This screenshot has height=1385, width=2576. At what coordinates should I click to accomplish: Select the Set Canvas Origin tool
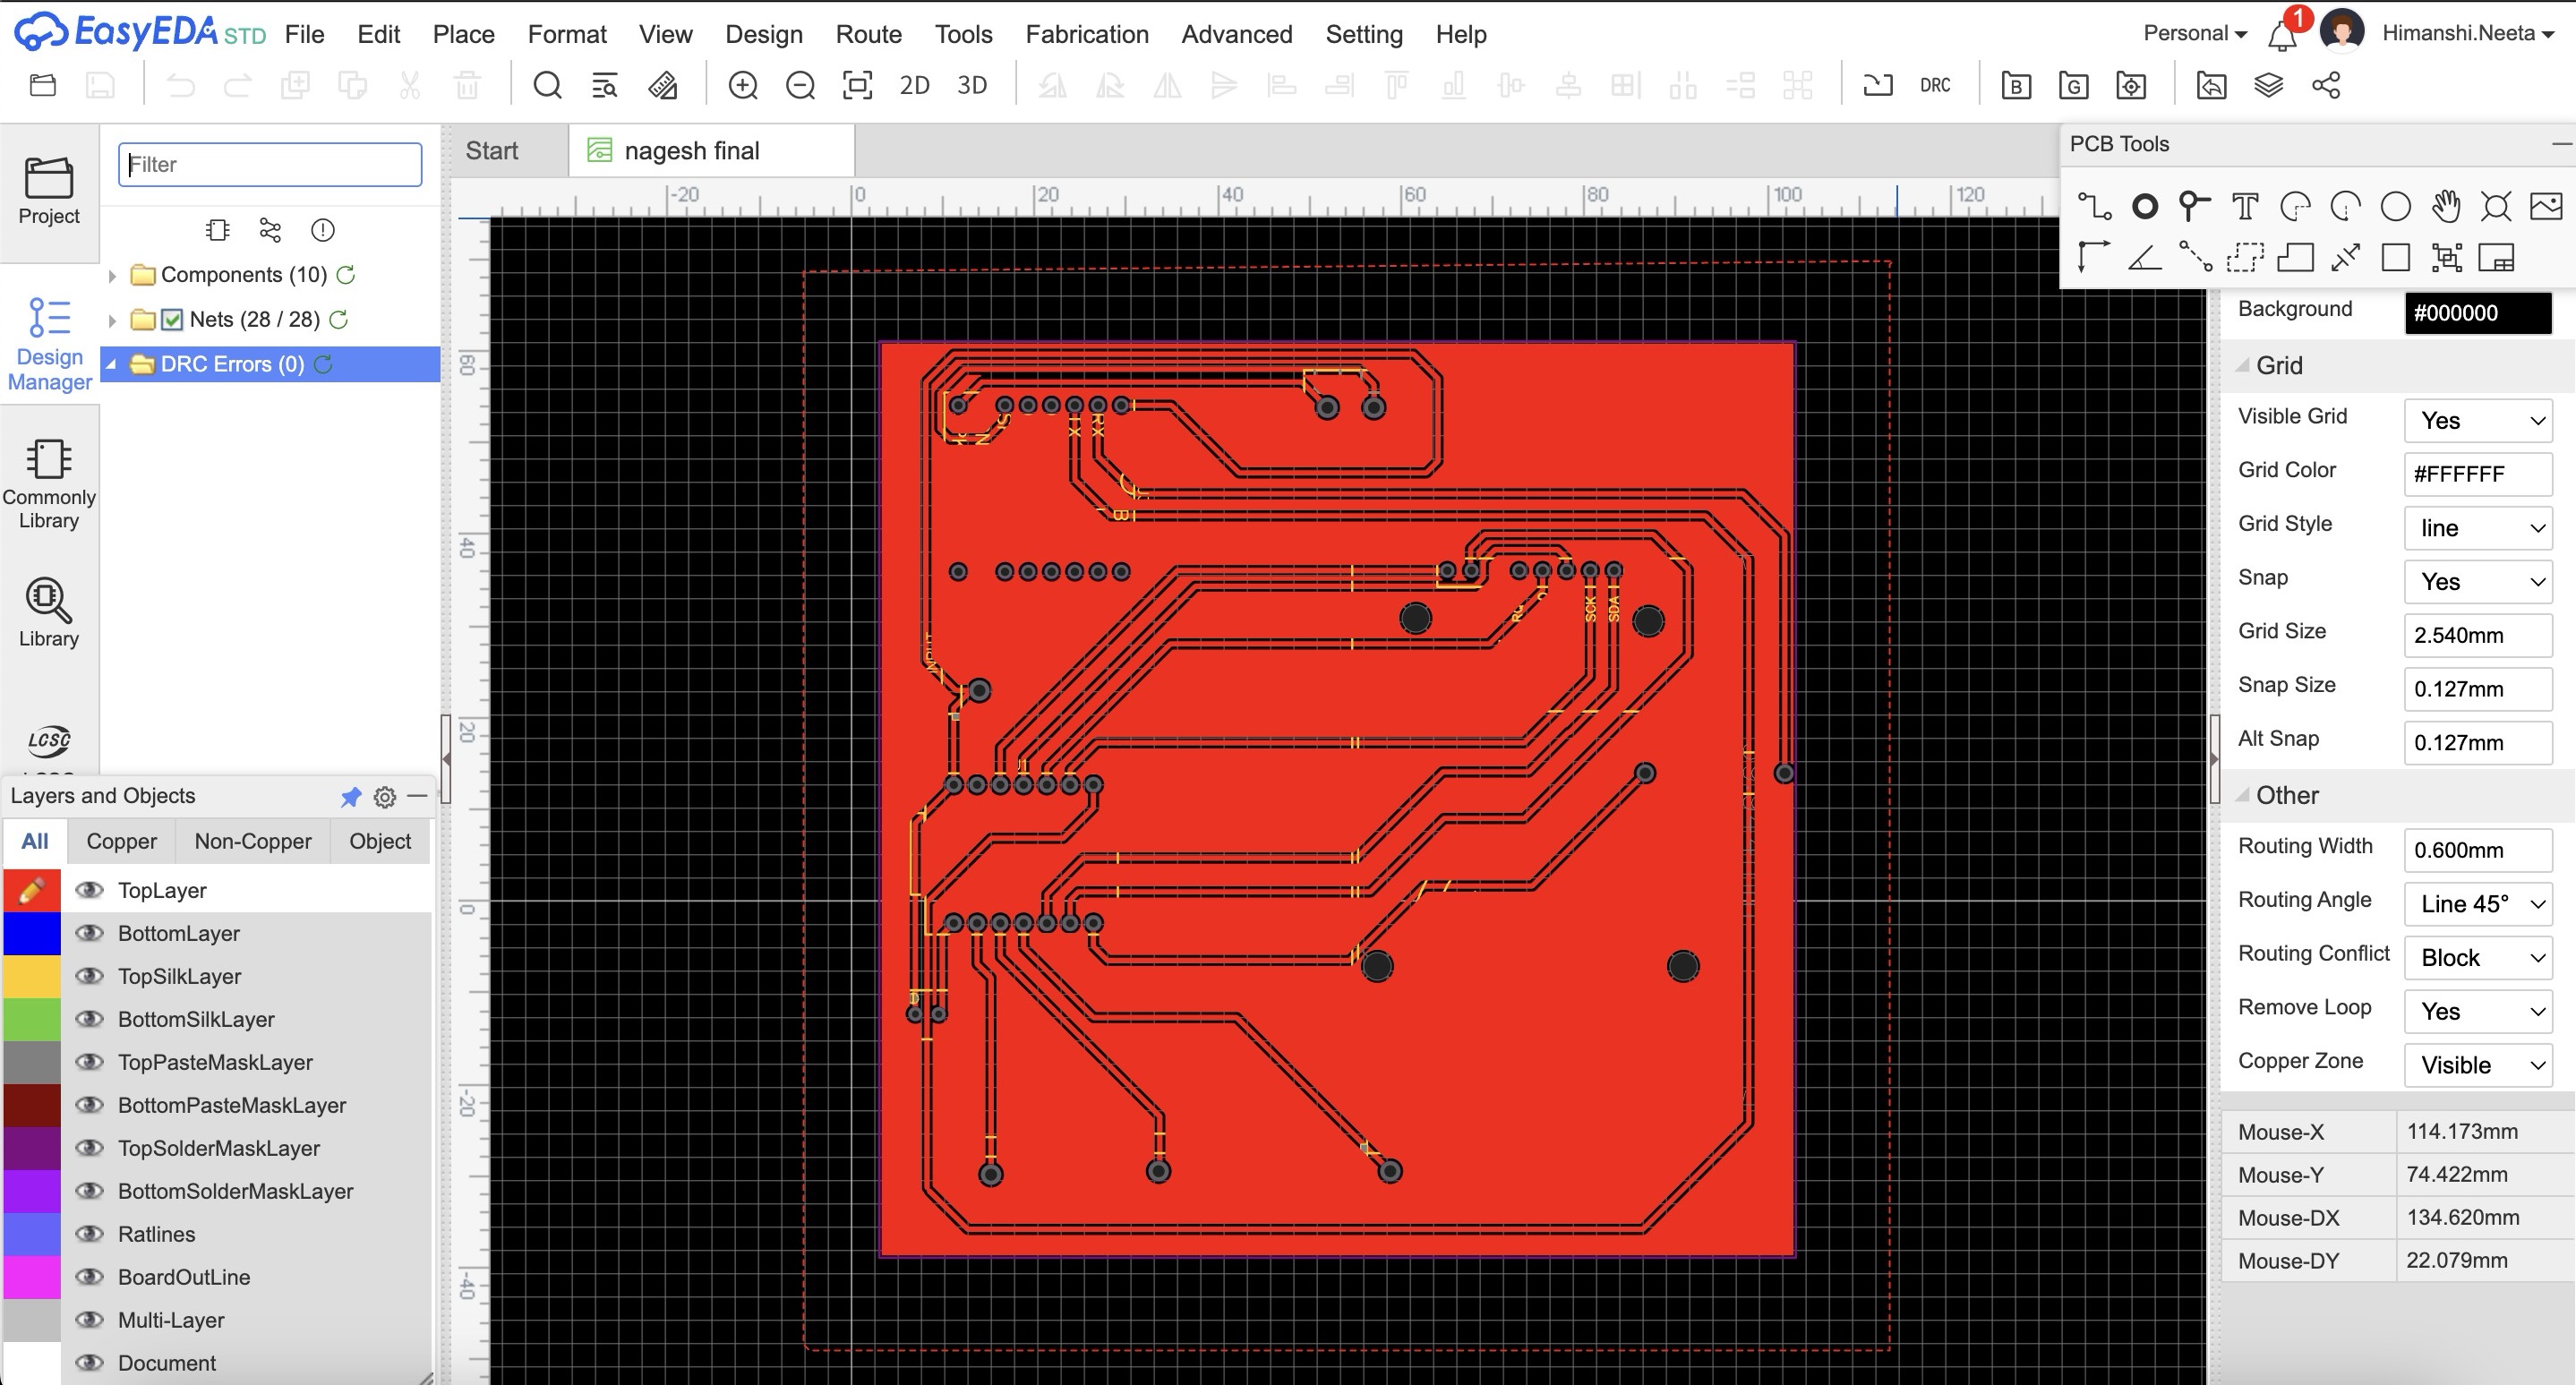(2093, 257)
